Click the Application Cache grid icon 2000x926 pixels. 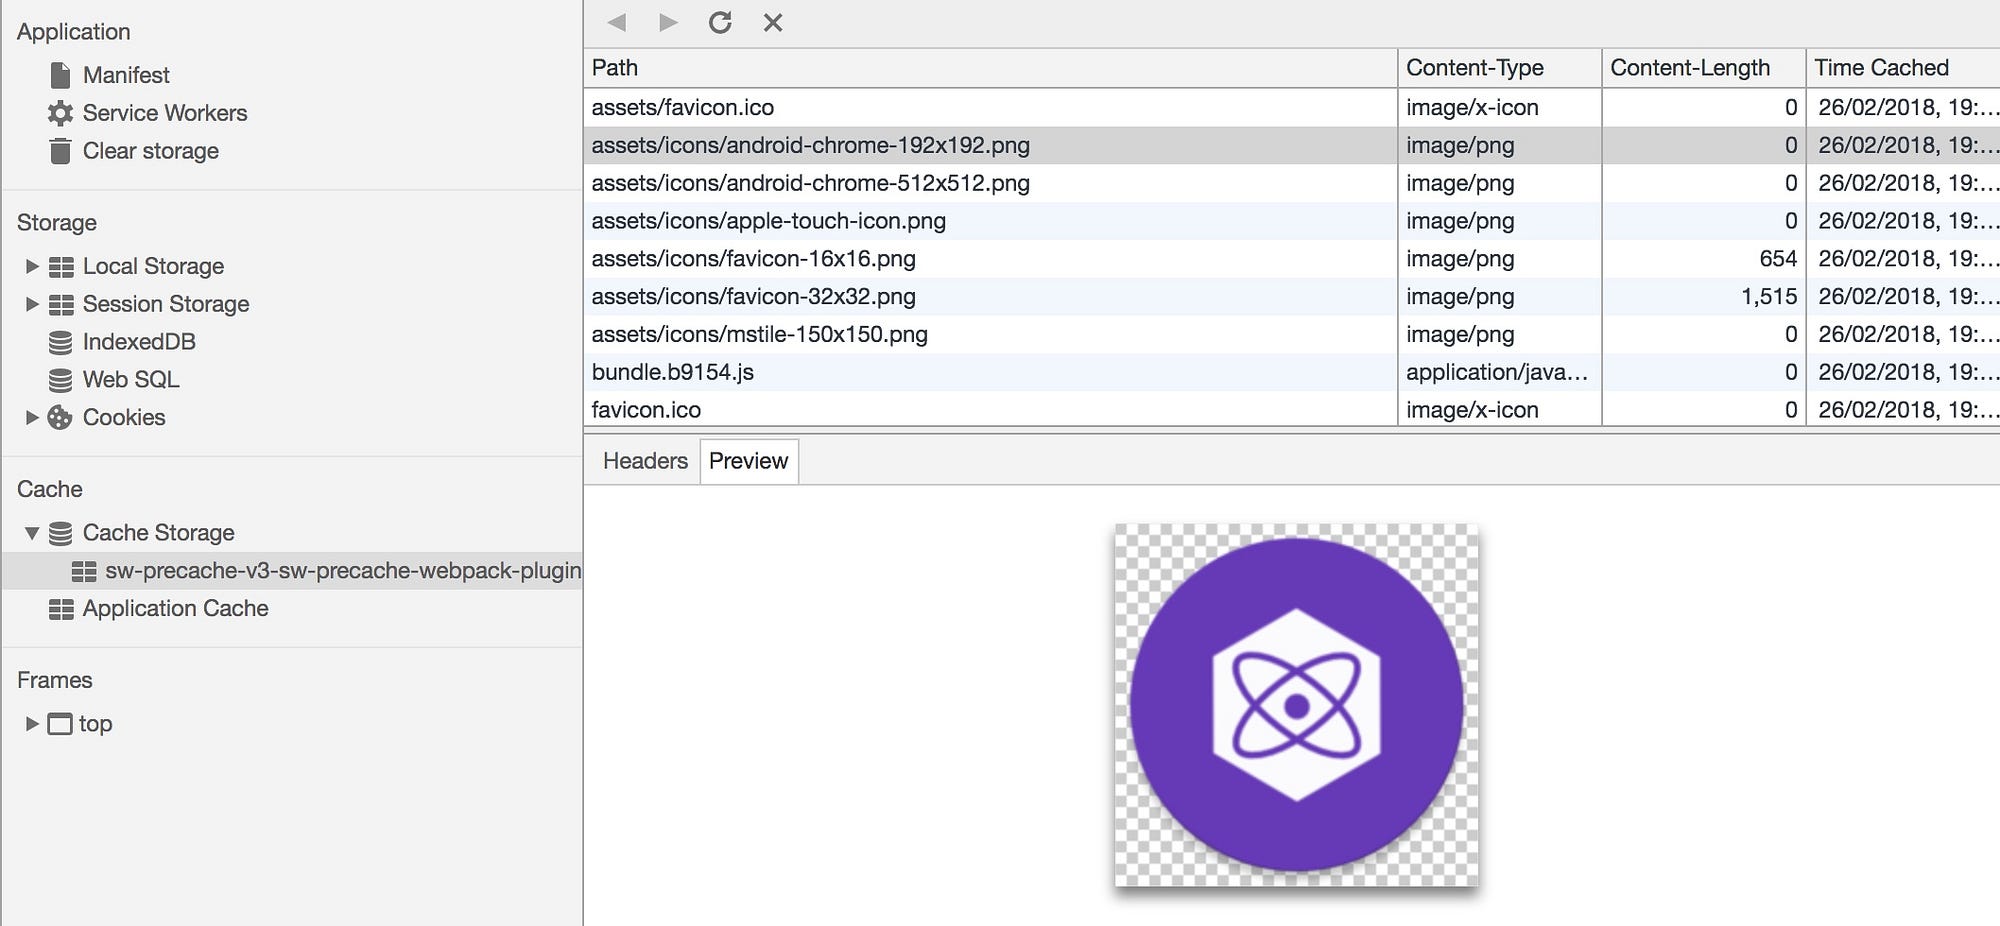coord(61,609)
